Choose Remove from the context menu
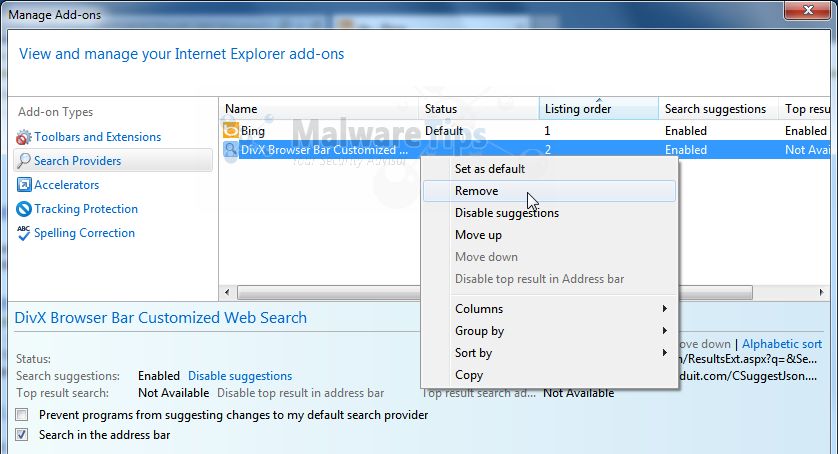 pos(549,191)
